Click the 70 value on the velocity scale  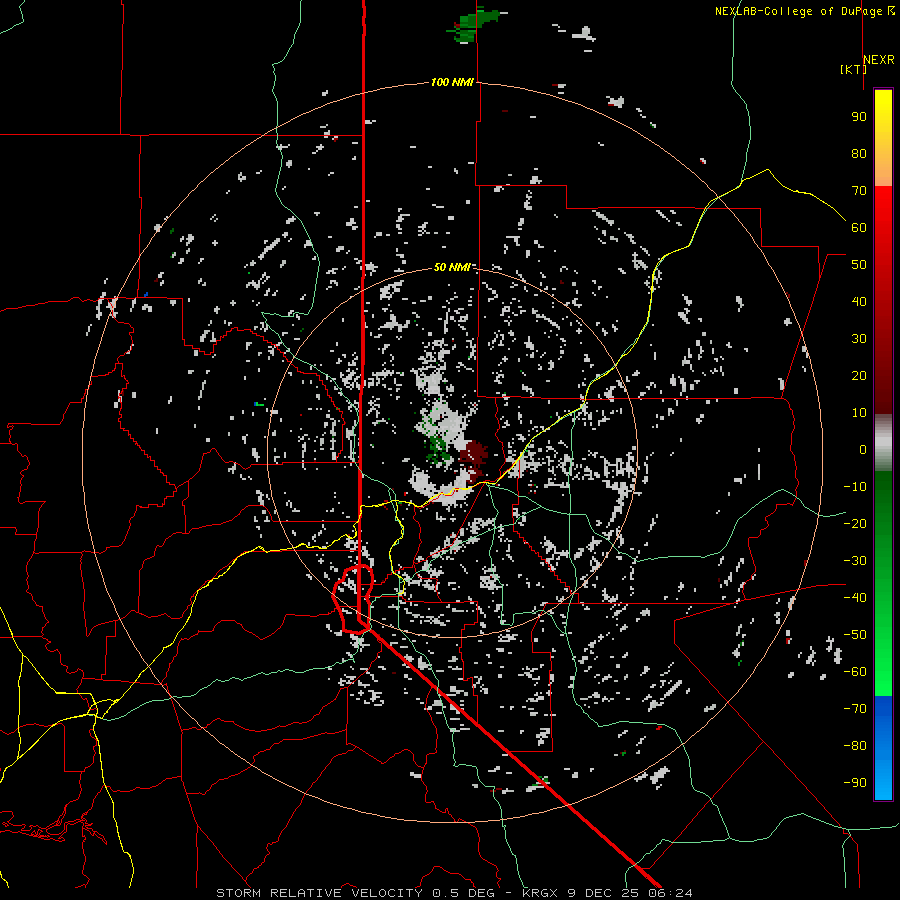(x=859, y=191)
